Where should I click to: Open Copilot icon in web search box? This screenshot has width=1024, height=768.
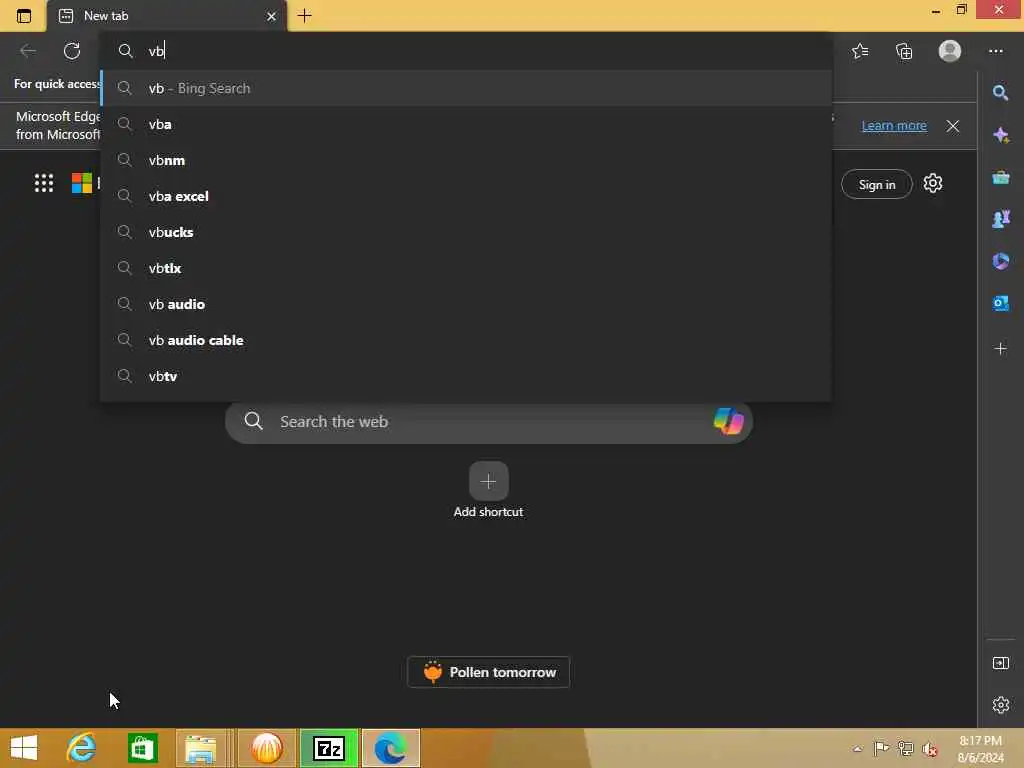(728, 421)
